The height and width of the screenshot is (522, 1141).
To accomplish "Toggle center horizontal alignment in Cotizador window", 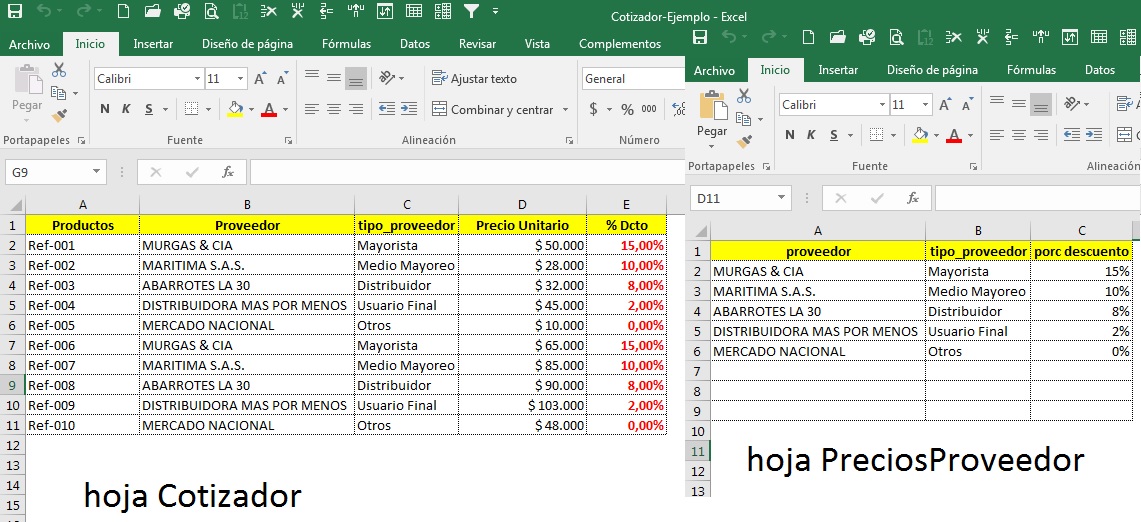I will click(334, 109).
